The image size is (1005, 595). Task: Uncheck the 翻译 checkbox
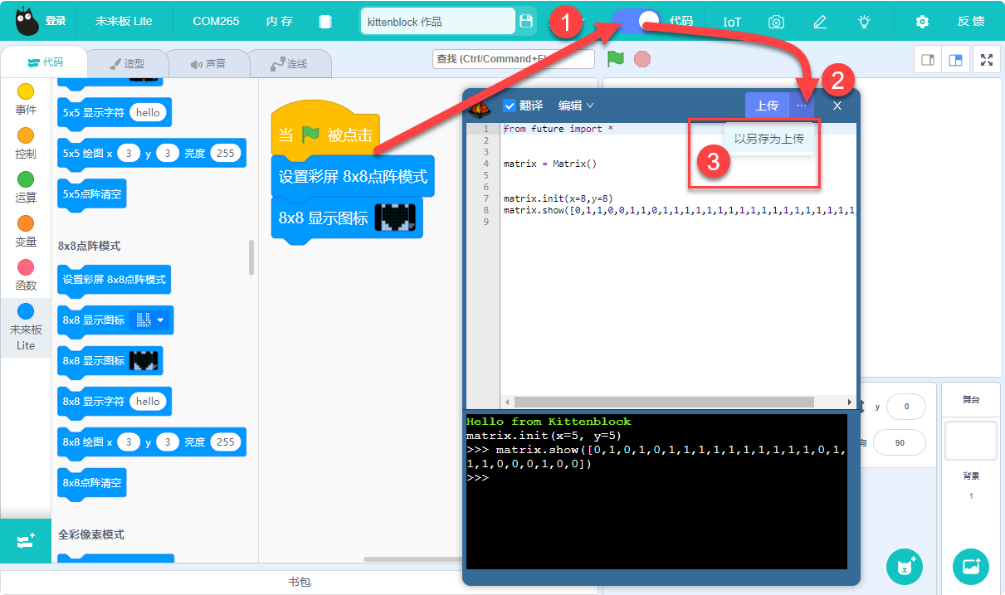[510, 106]
